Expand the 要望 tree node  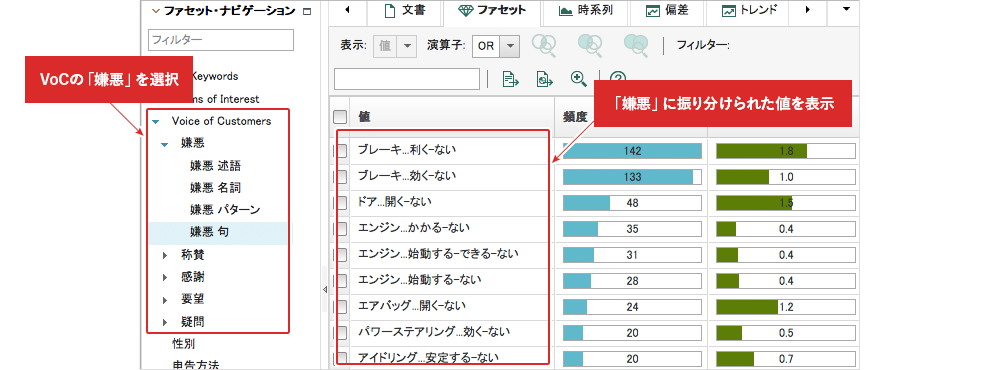(165, 300)
